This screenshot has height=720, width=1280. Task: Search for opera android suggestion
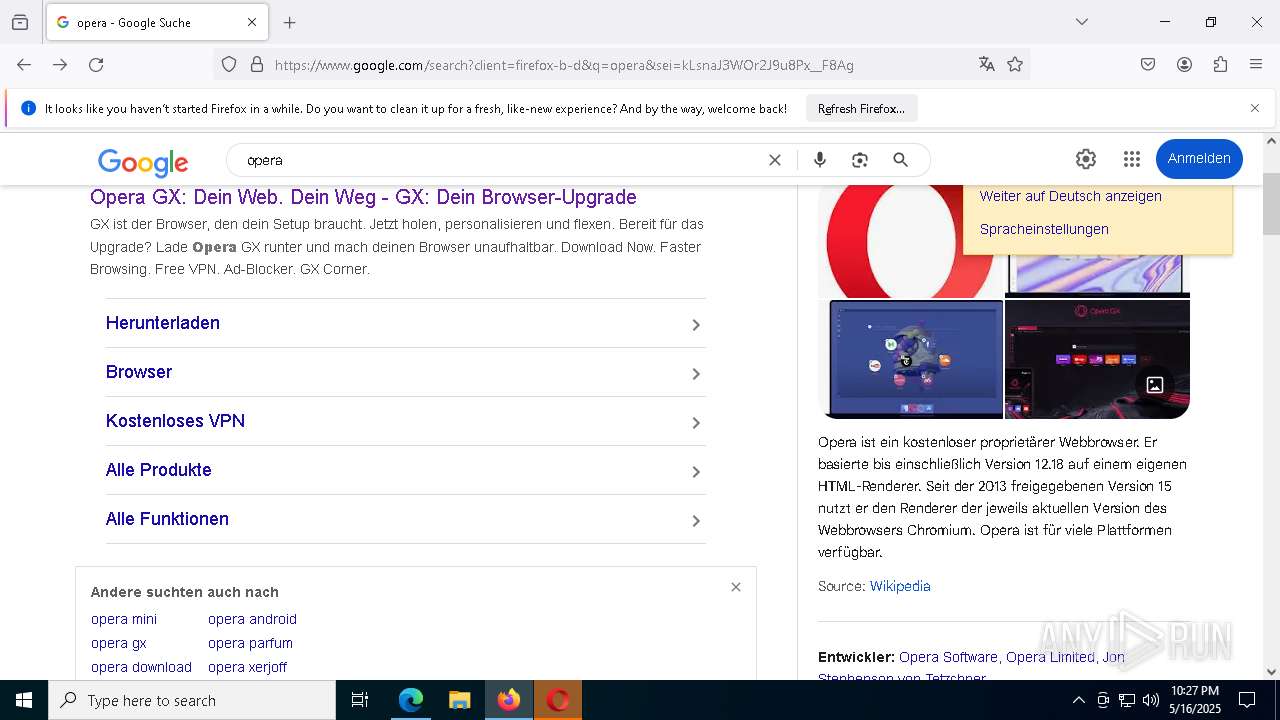tap(252, 619)
